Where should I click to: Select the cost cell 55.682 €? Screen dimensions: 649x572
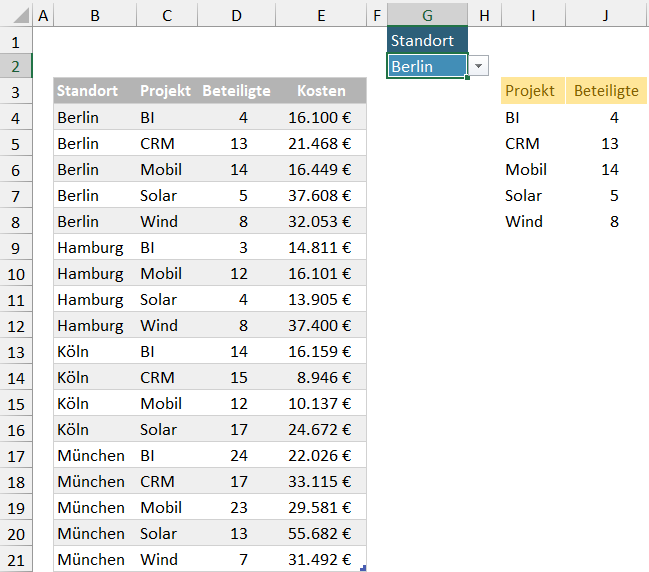point(321,534)
